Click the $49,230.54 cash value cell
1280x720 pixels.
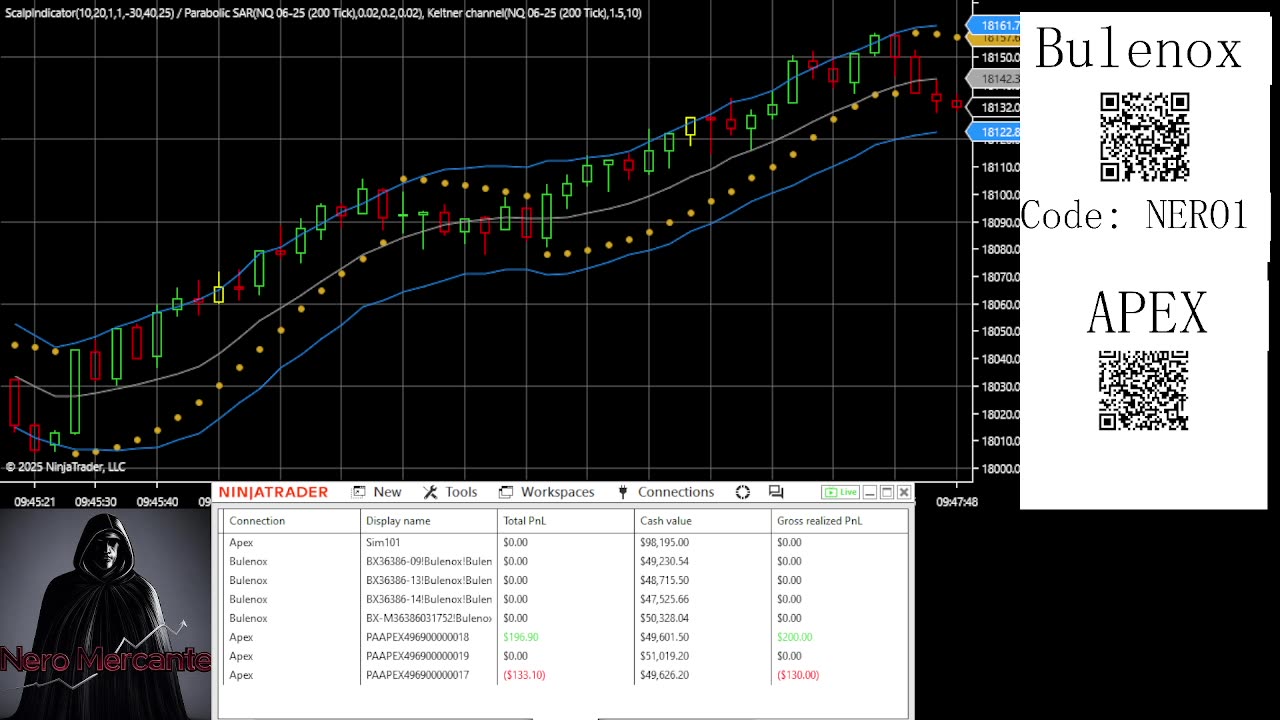click(664, 561)
